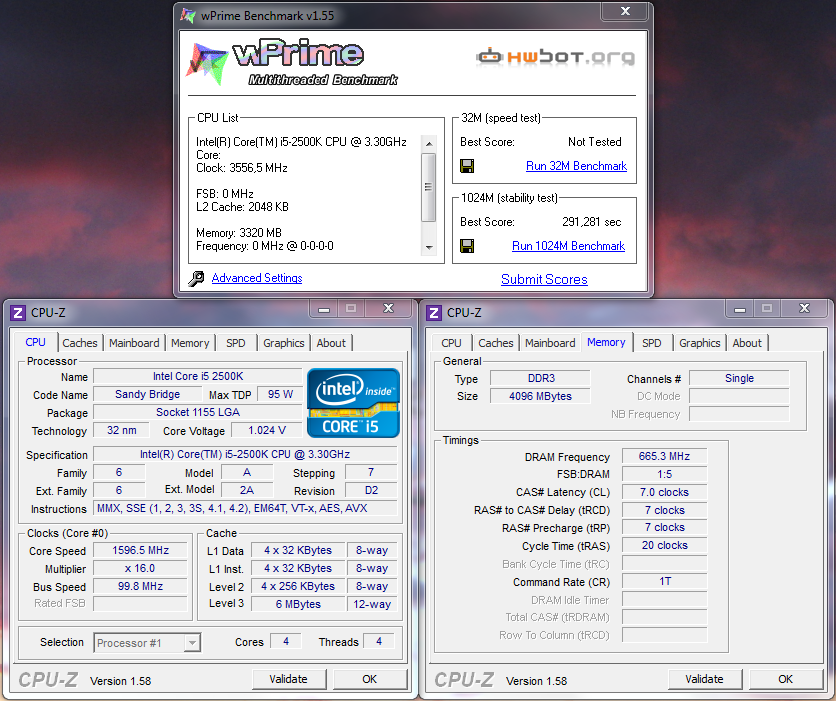Screen dimensions: 836x701
Task: Click OK in left CPU-Z window
Action: click(x=369, y=679)
